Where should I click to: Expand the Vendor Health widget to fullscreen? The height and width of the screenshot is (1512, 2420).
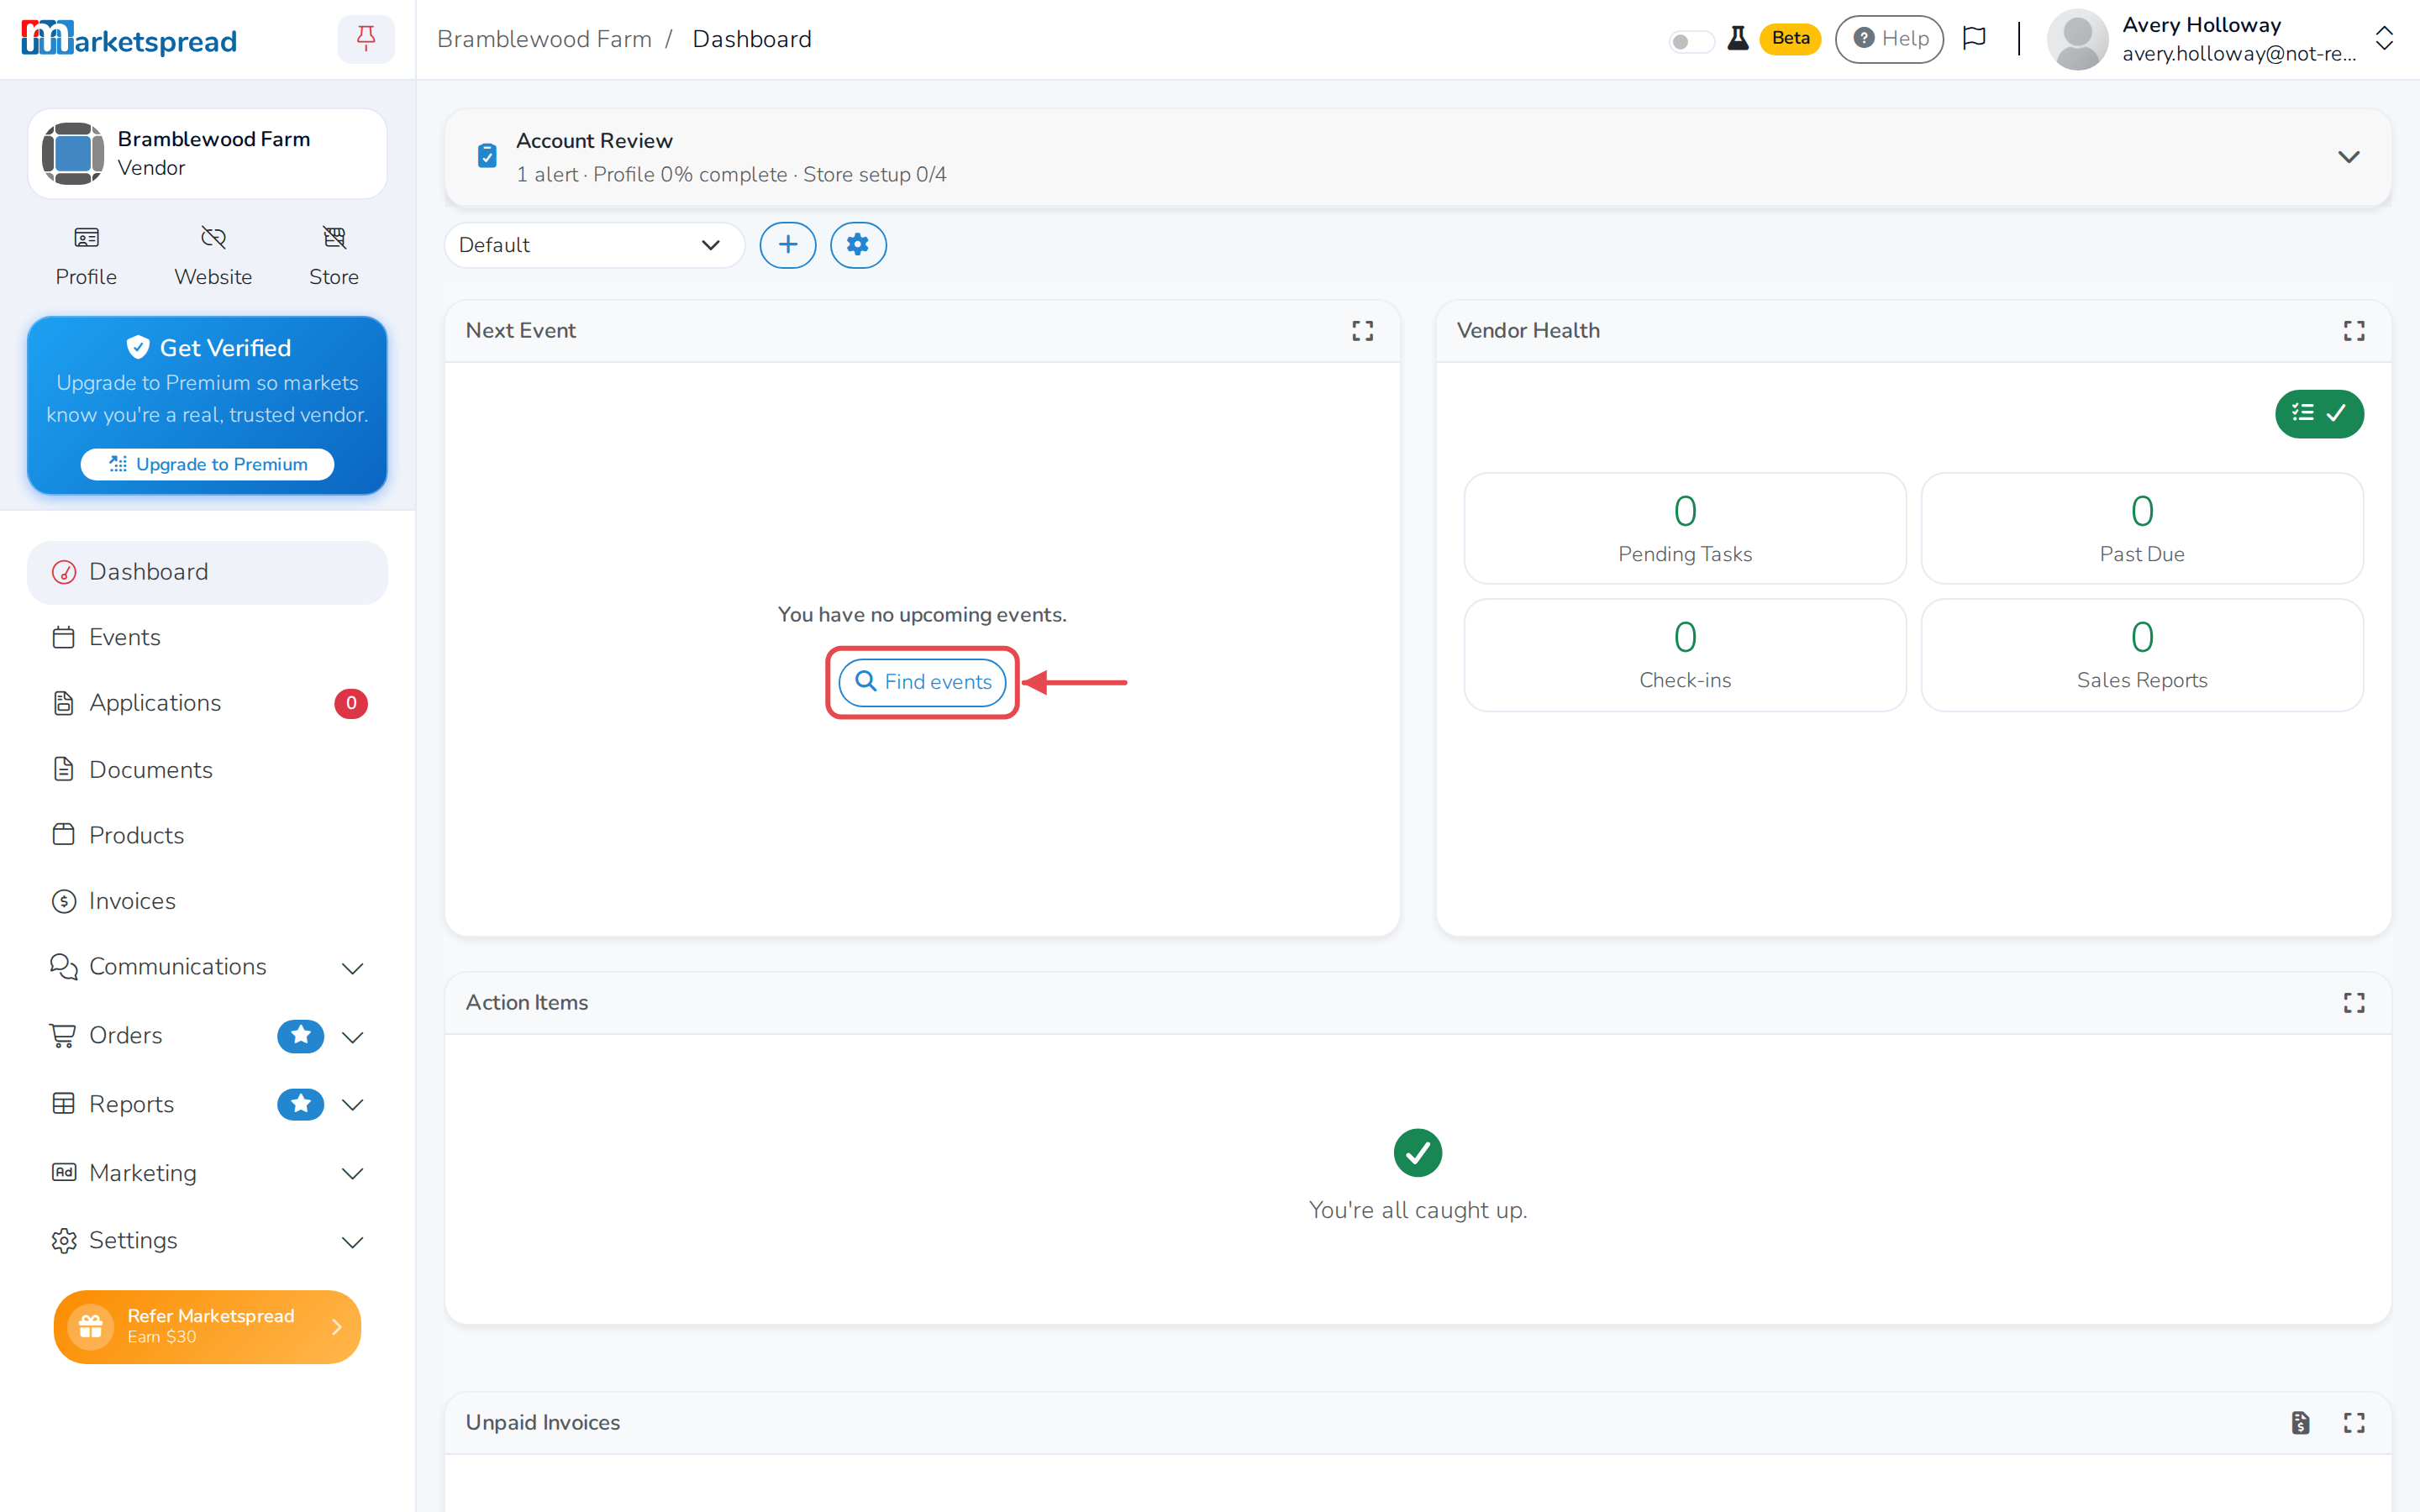(2354, 331)
